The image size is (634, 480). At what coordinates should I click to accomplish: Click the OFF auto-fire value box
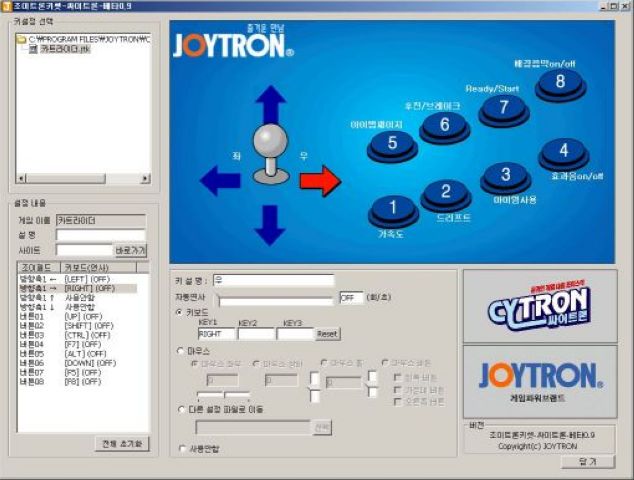tap(351, 298)
